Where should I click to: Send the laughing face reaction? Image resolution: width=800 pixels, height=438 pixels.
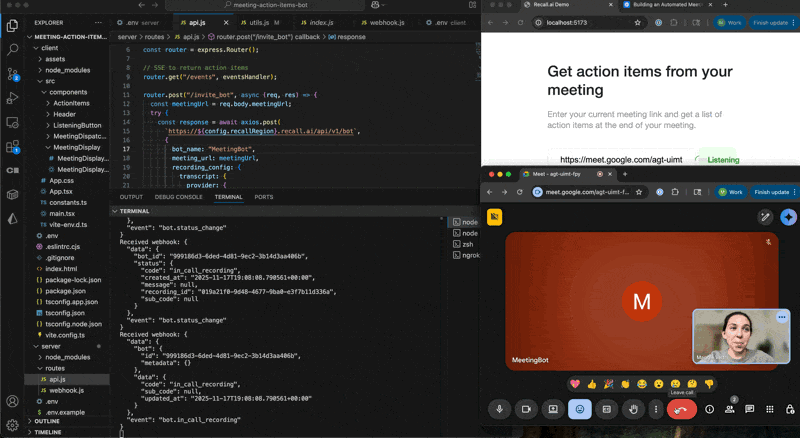tap(642, 384)
